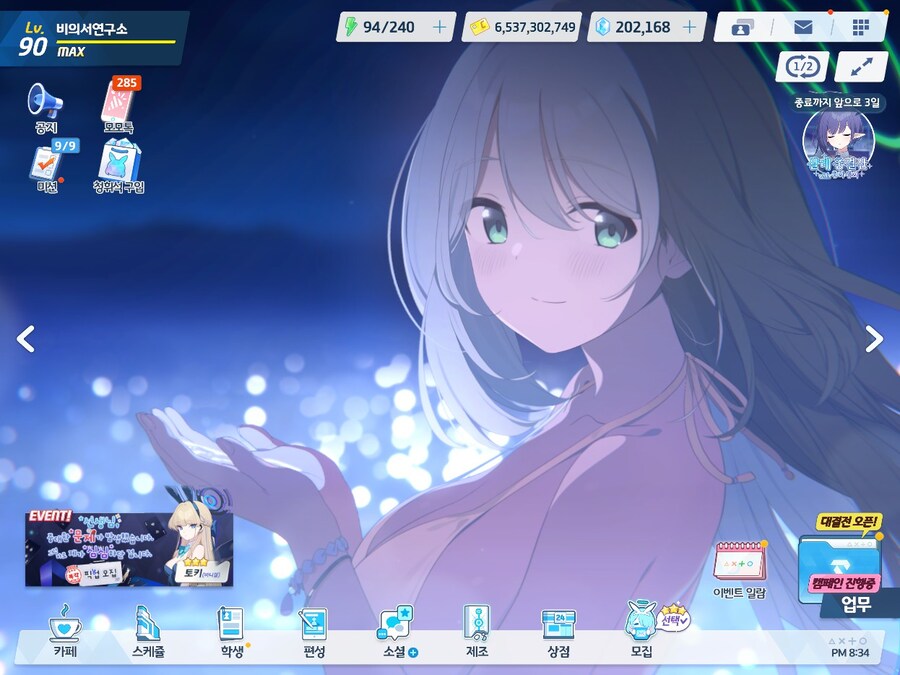Open MomoTalk with the 285 badge
Screen dimensions: 900x675
[x=119, y=106]
